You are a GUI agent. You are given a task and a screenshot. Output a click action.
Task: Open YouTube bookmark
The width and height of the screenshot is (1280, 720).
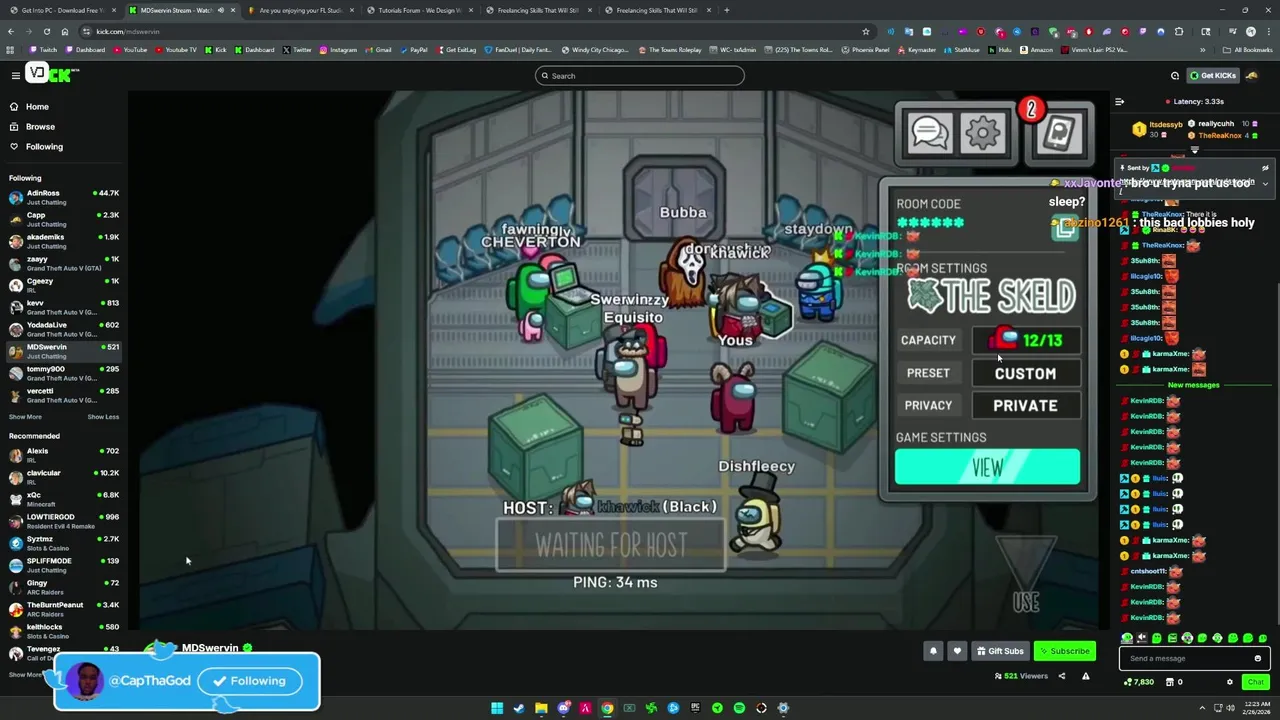point(130,49)
